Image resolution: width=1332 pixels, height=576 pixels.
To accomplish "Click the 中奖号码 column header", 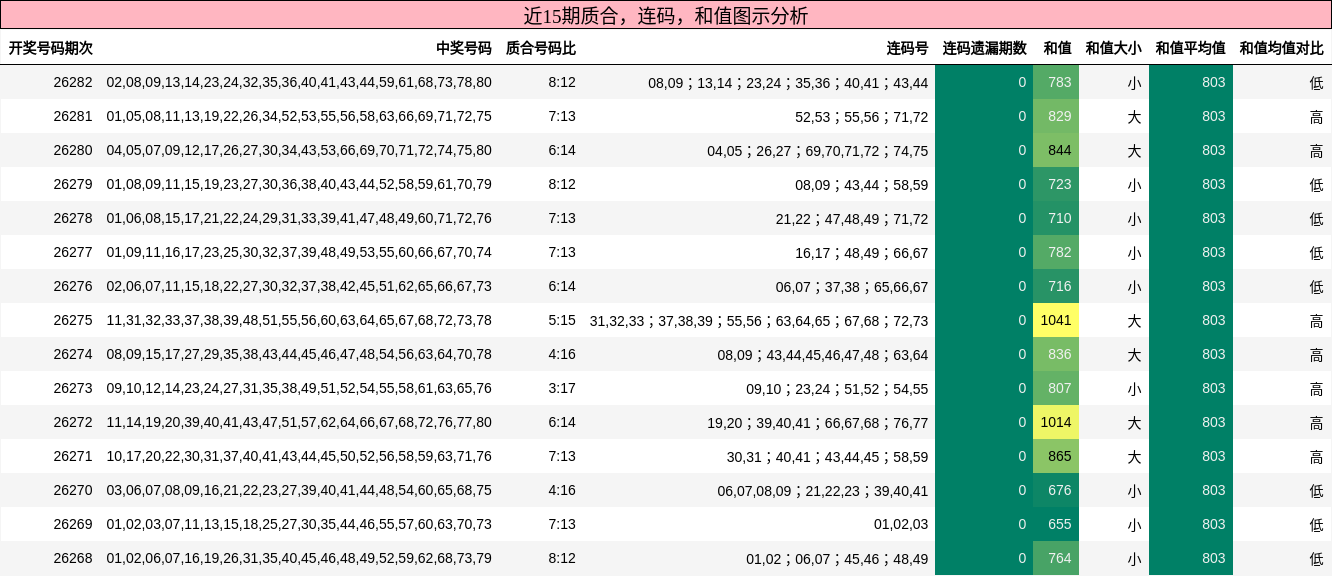I will pos(464,48).
